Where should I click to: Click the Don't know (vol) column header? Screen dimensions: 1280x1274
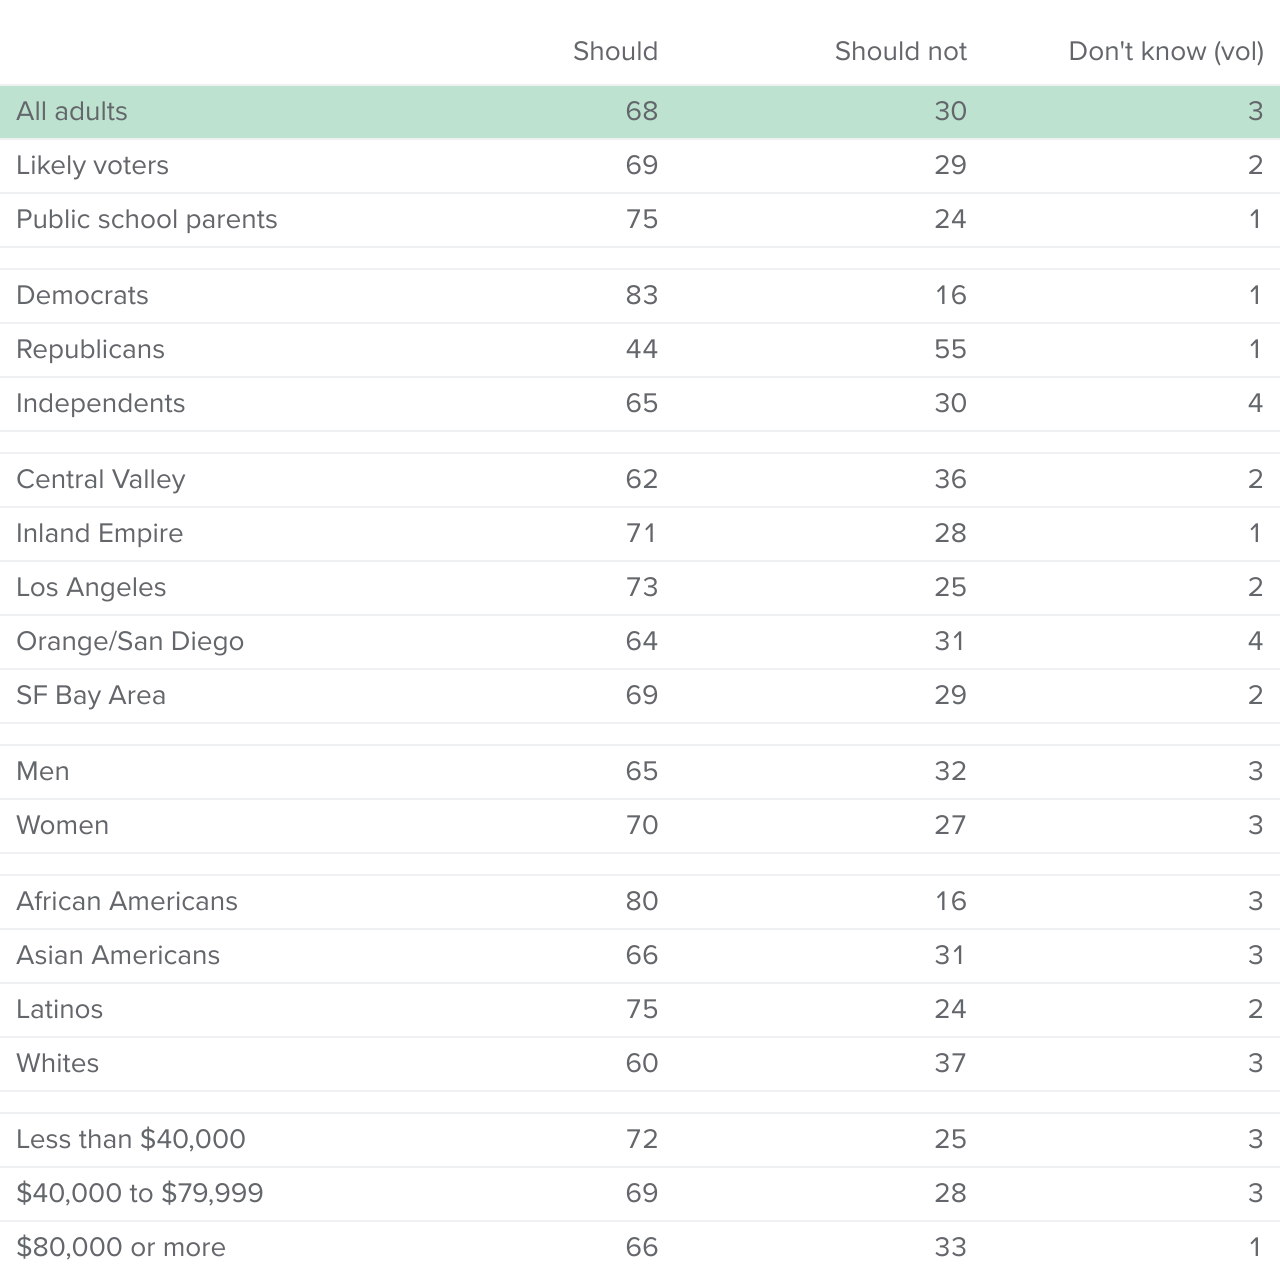pyautogui.click(x=1166, y=51)
